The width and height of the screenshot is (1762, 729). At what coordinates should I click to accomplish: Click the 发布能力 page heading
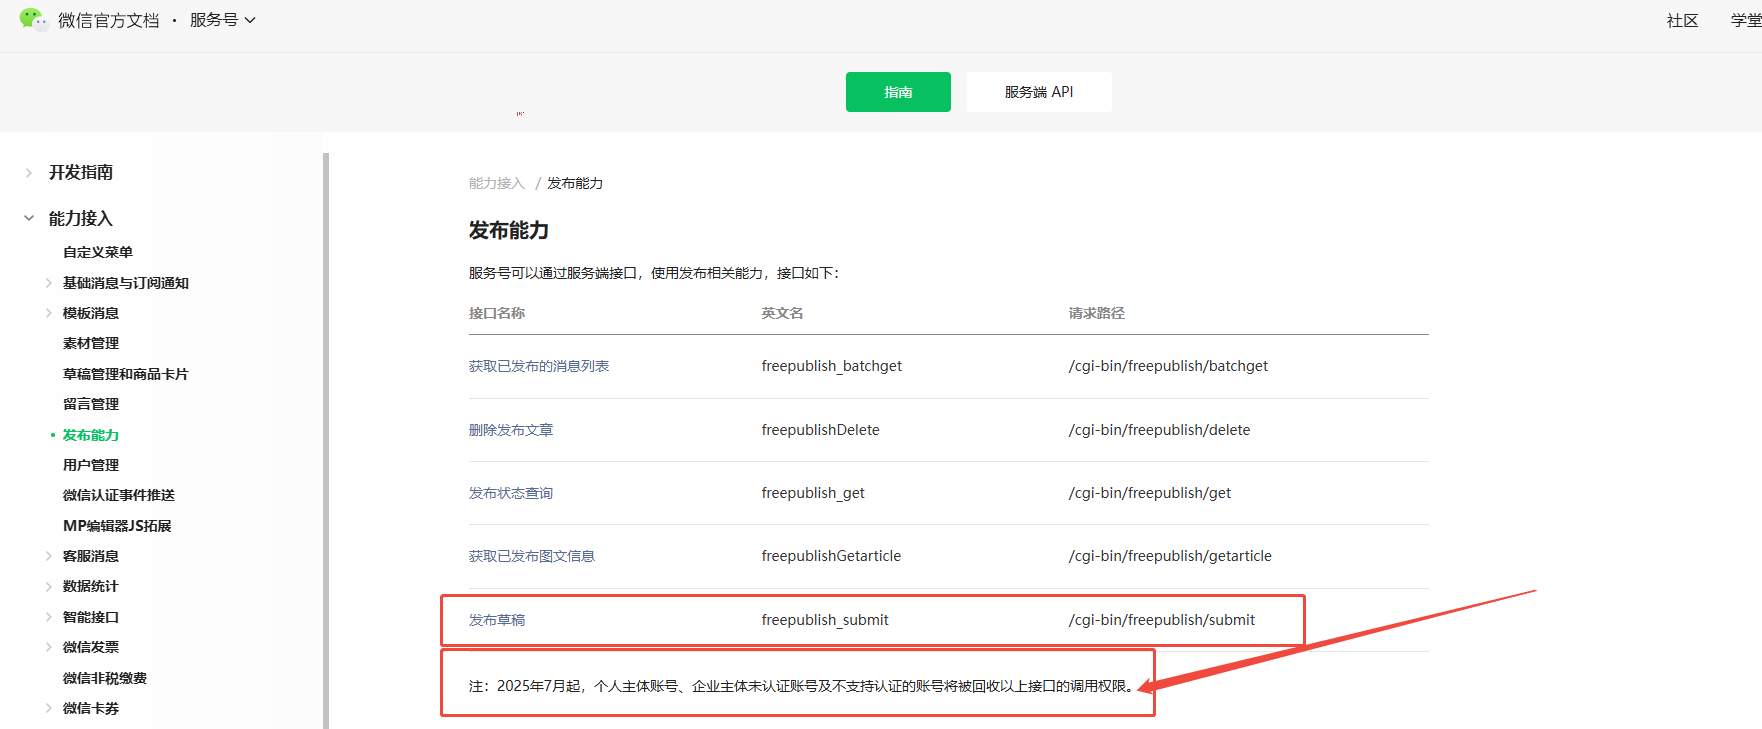(x=509, y=230)
